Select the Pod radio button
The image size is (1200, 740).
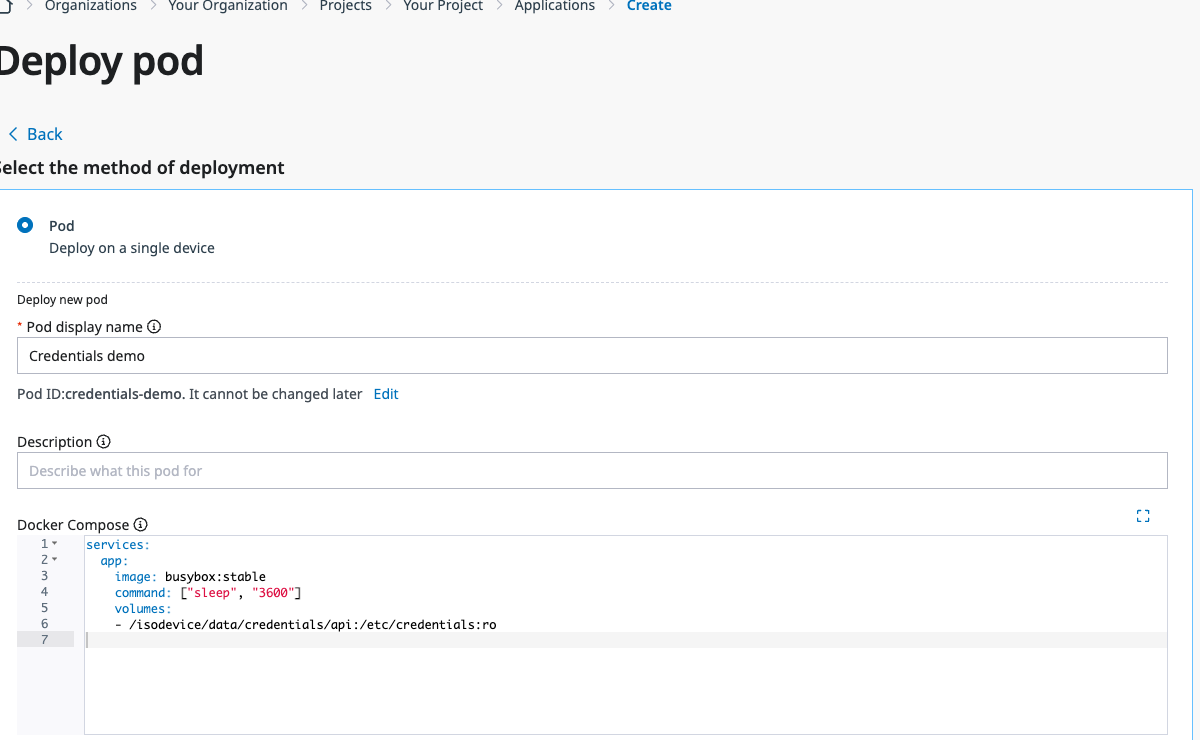coord(25,225)
